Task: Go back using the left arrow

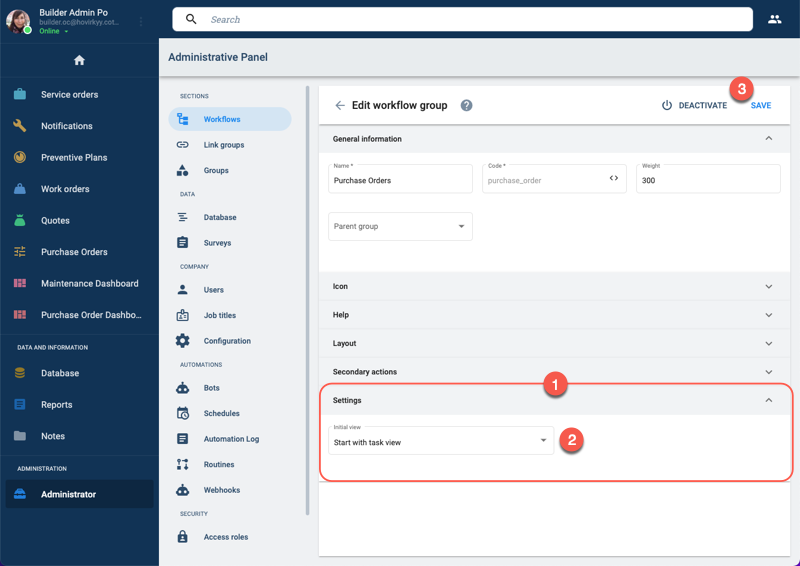Action: point(340,105)
